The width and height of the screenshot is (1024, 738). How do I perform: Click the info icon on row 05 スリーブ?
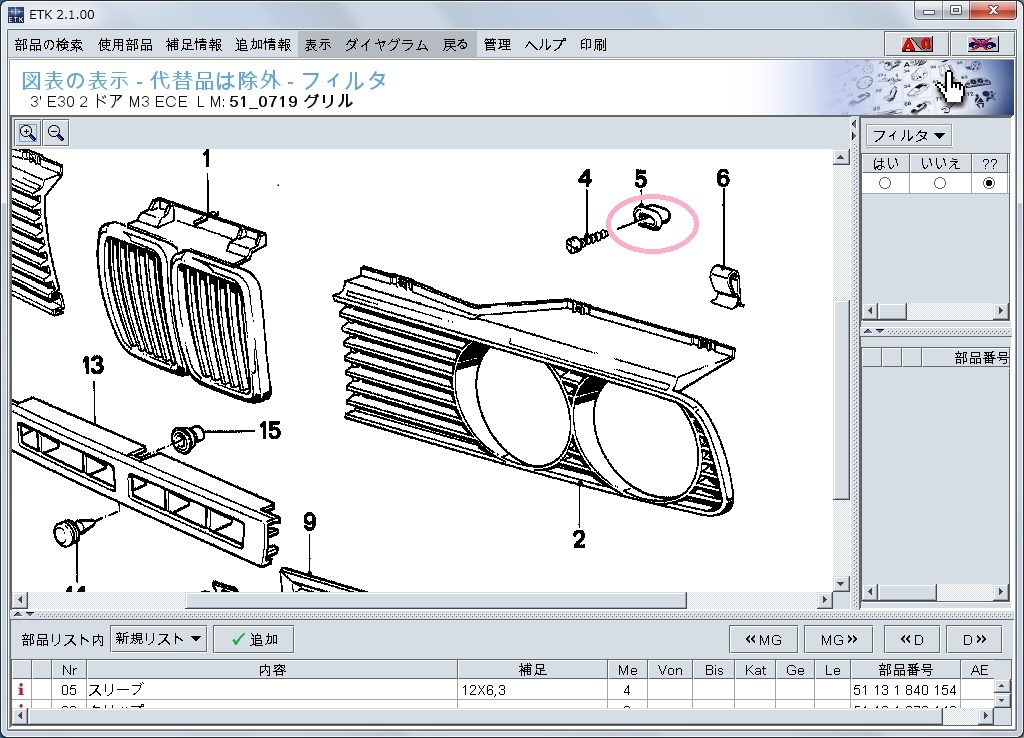pyautogui.click(x=21, y=689)
